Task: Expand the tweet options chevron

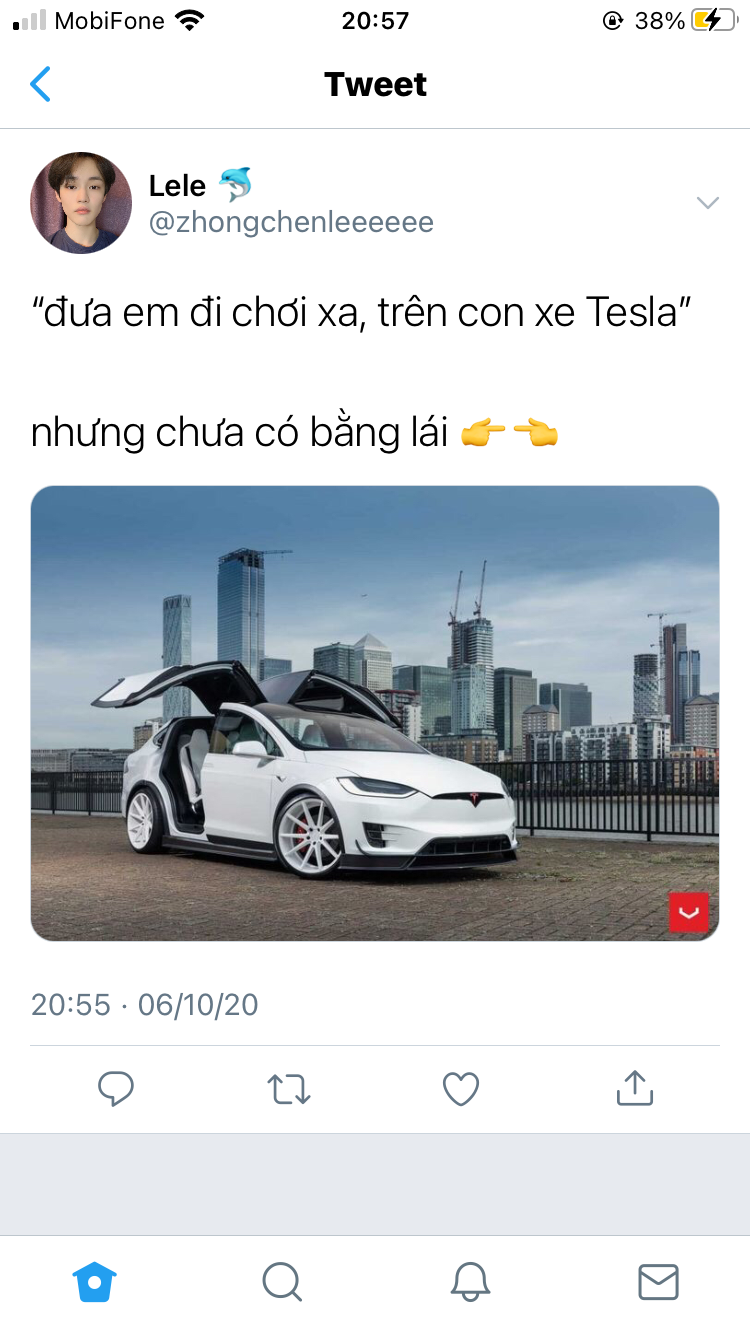Action: click(x=708, y=203)
